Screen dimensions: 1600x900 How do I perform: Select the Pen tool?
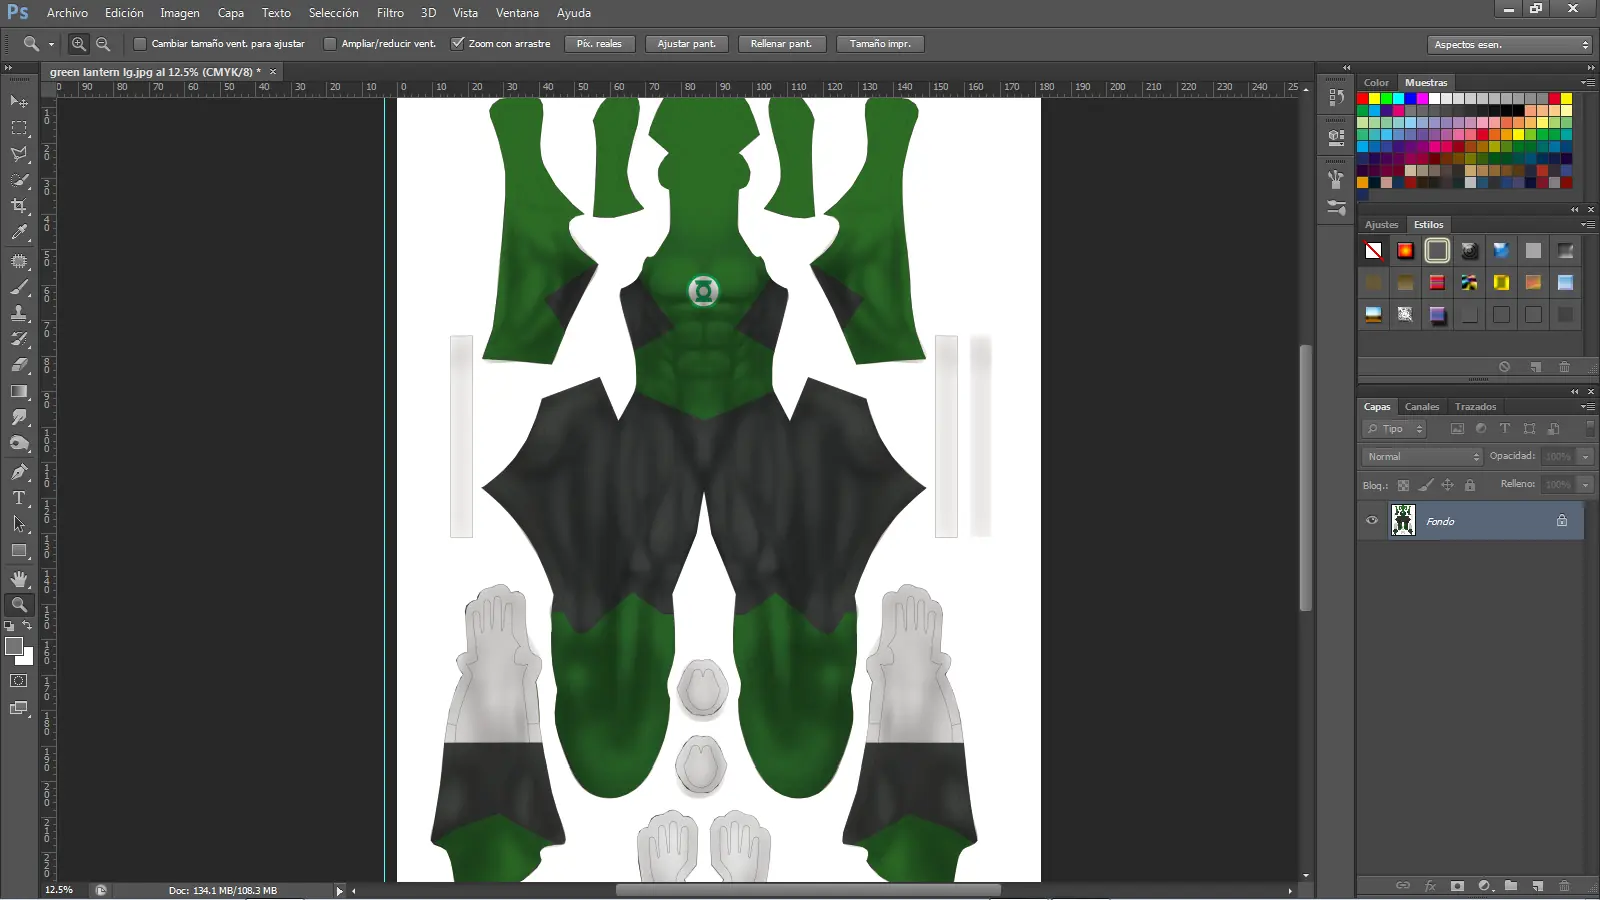click(19, 472)
